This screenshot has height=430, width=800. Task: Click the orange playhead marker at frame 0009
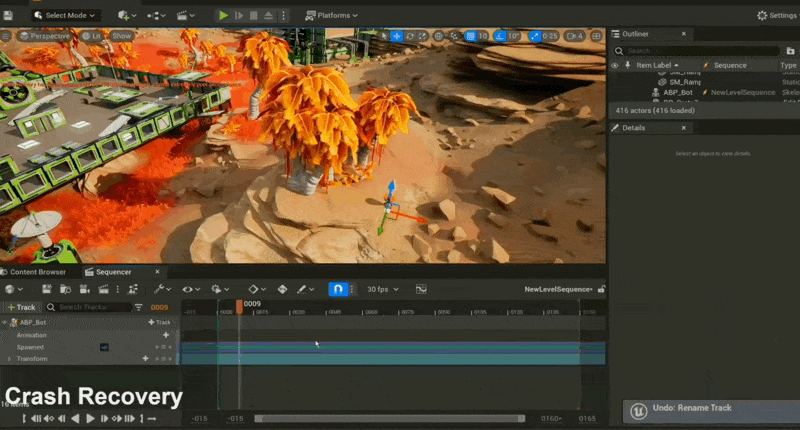click(x=239, y=305)
